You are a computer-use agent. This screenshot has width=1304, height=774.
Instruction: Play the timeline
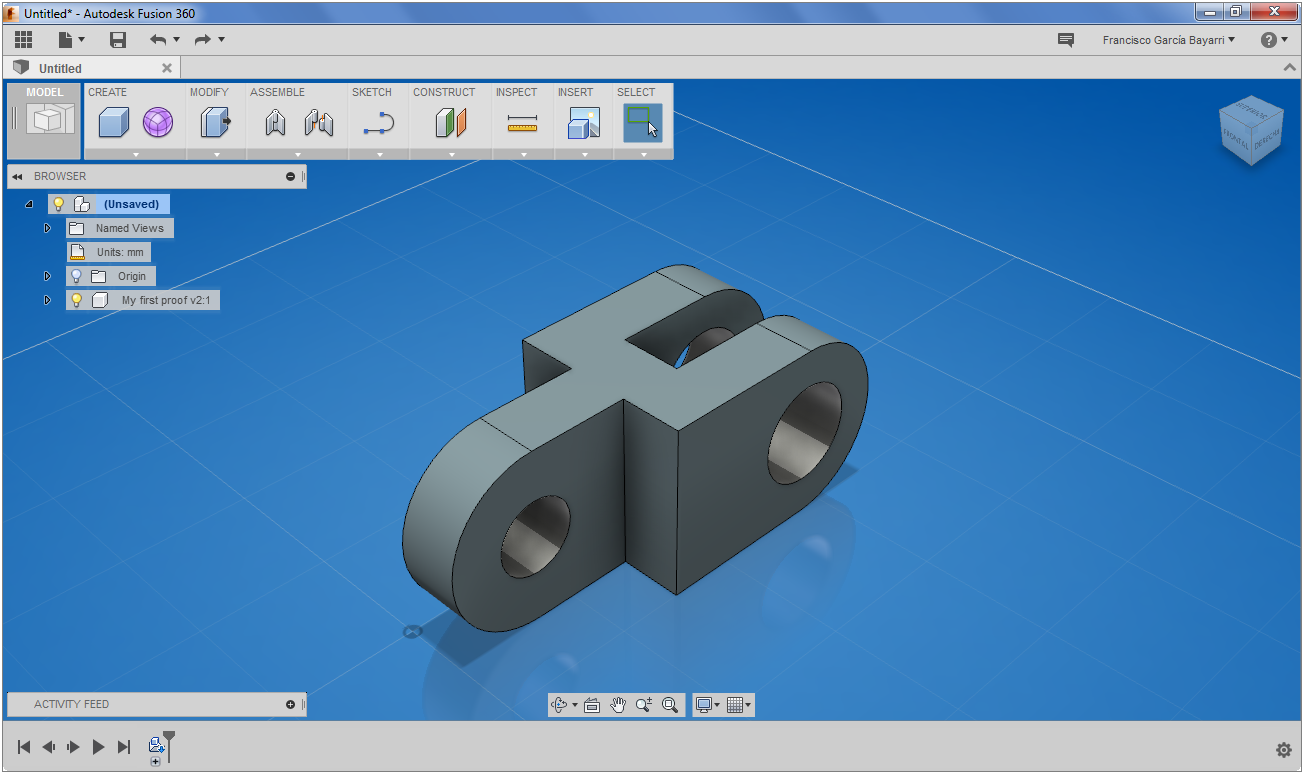[x=98, y=747]
